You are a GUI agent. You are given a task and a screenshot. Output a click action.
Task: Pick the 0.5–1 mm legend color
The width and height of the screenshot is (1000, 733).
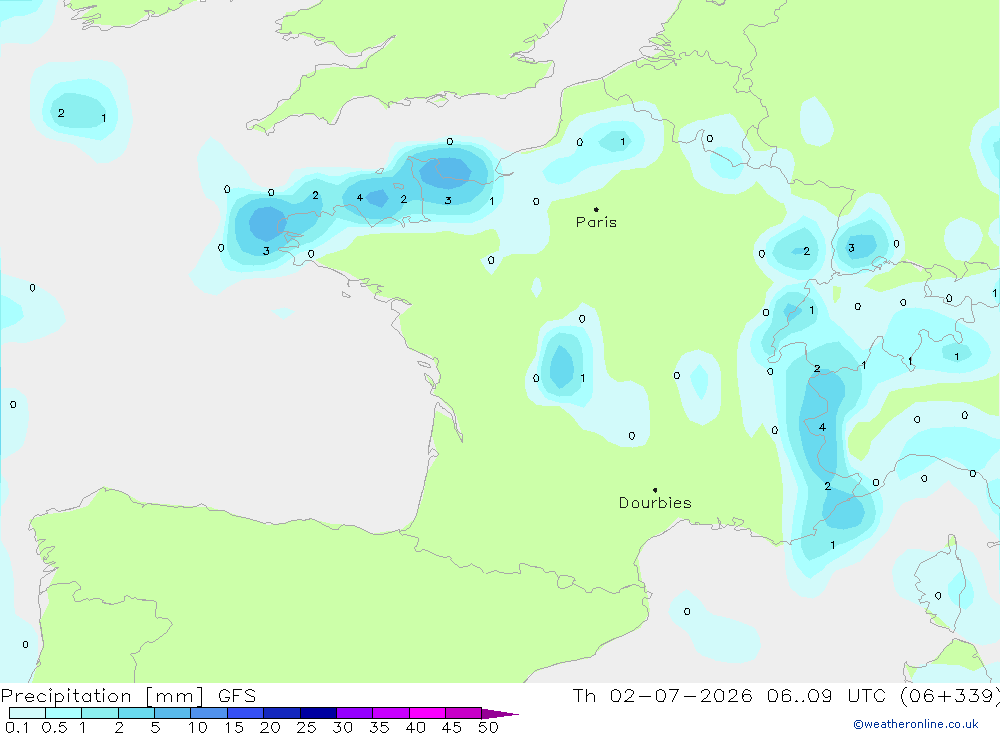pyautogui.click(x=64, y=713)
